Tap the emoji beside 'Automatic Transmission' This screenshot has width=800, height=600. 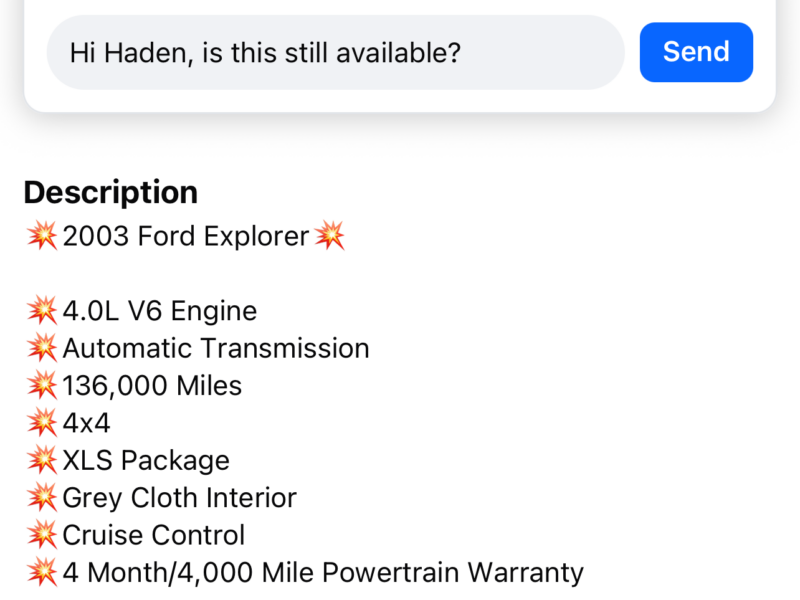tap(42, 349)
